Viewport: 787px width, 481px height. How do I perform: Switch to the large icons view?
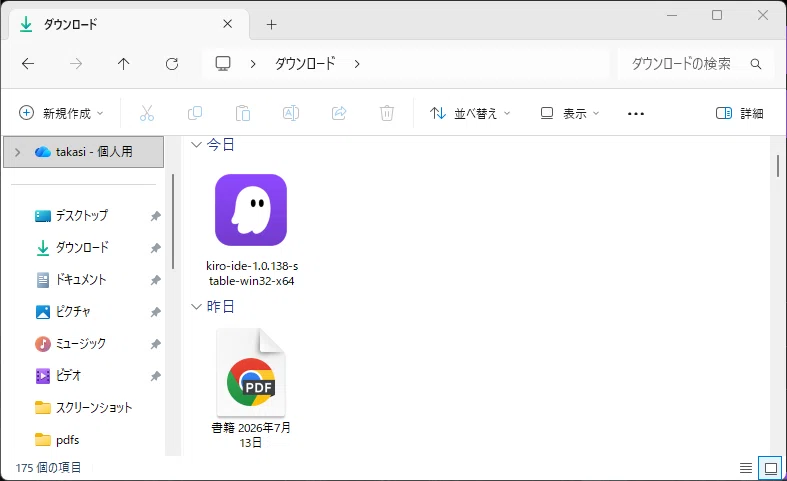(x=770, y=468)
